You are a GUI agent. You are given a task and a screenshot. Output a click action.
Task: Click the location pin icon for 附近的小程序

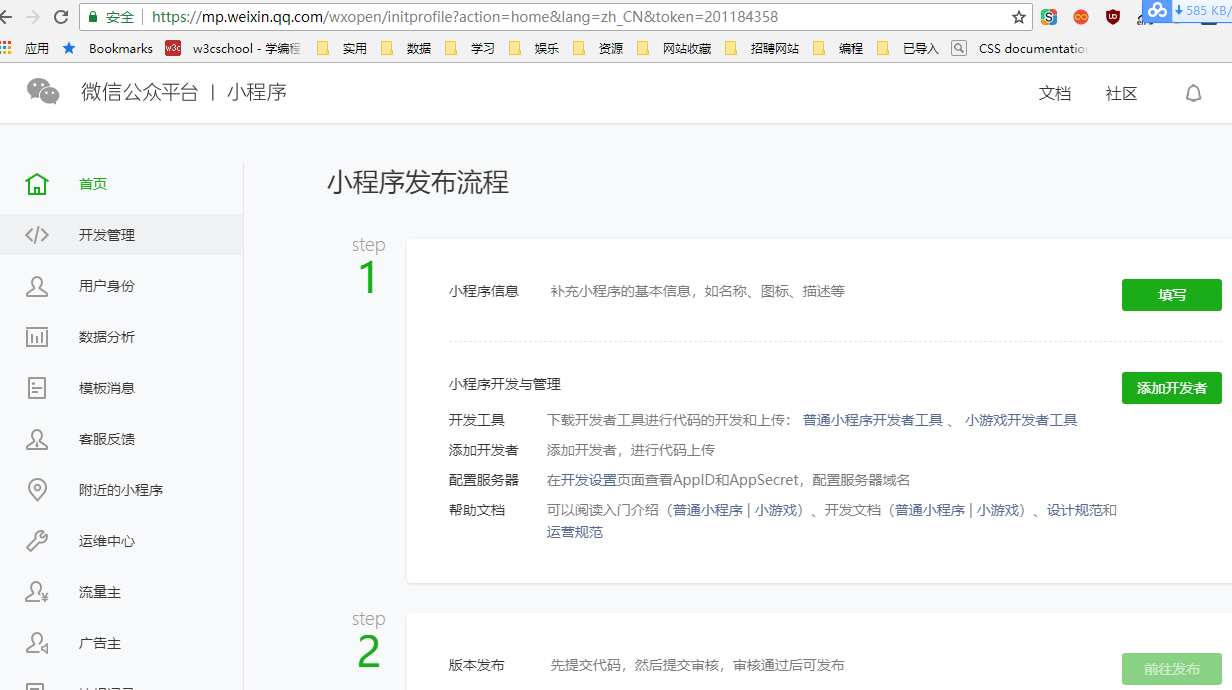[x=37, y=490]
